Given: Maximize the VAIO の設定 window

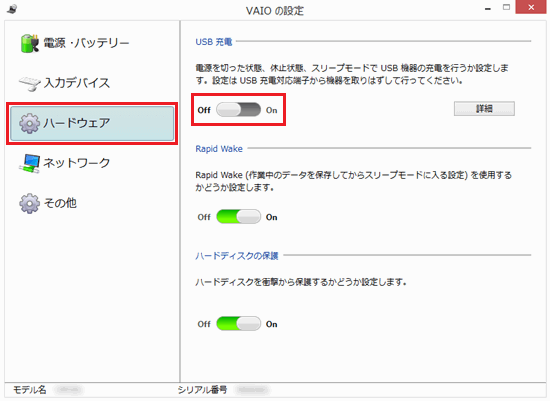Looking at the screenshot, I should tap(506, 7).
